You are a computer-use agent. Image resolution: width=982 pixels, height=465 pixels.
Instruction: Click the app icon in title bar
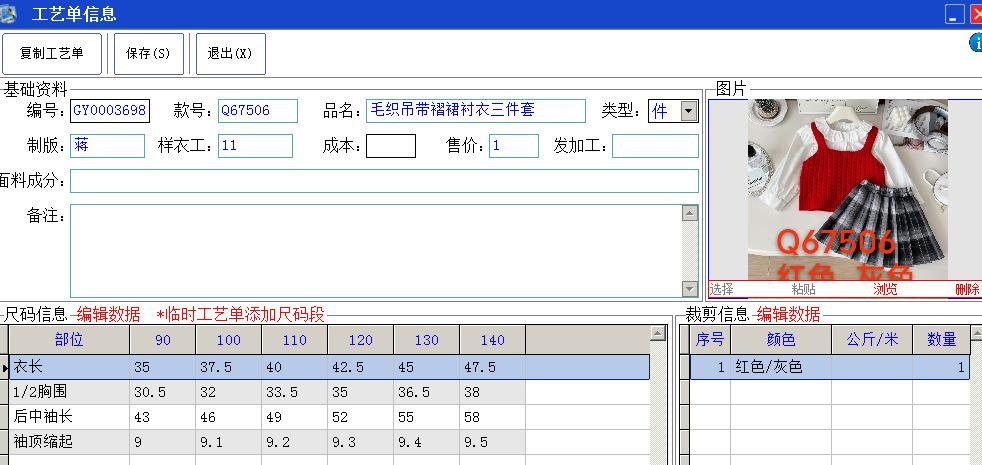[x=9, y=13]
